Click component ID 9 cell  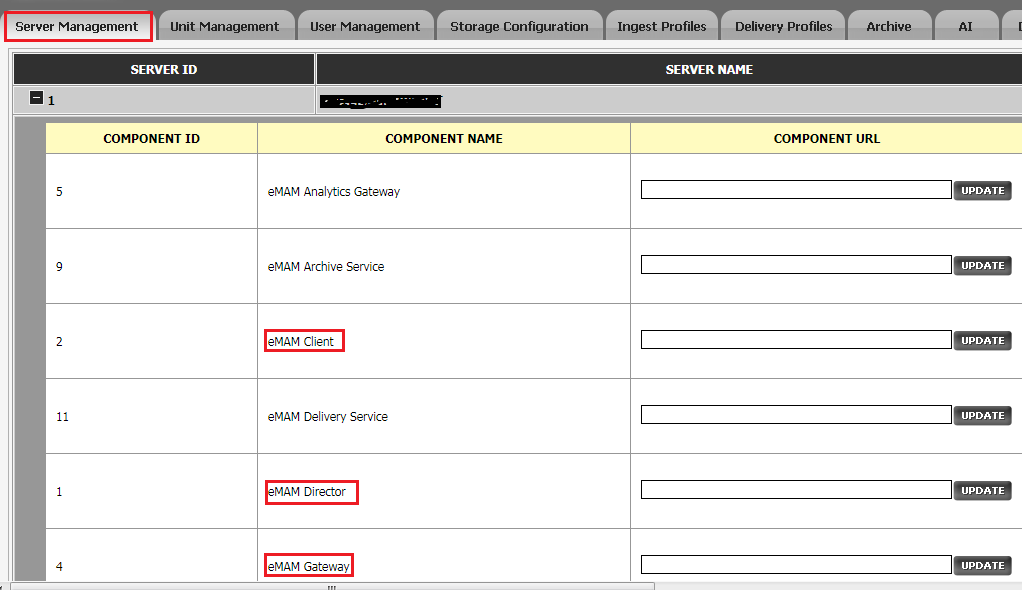tap(151, 266)
